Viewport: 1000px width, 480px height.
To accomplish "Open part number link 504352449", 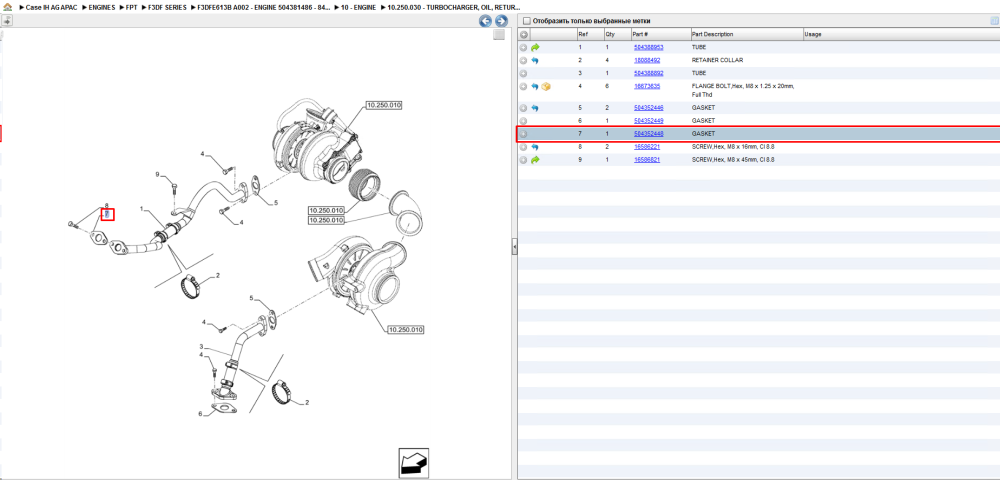I will coord(647,120).
